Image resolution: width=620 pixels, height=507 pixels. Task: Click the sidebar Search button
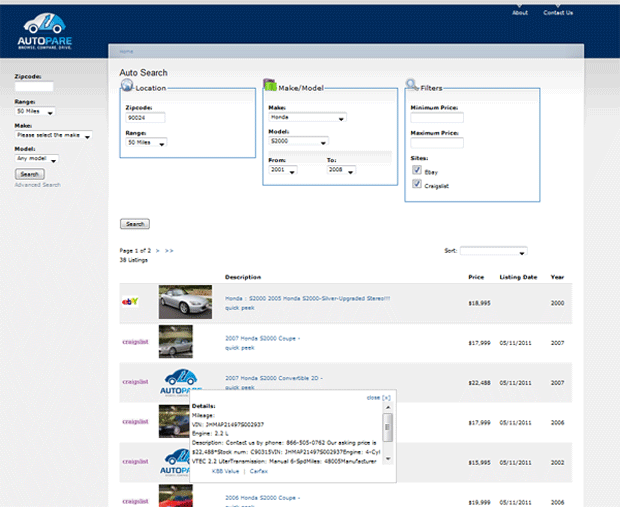pos(30,174)
